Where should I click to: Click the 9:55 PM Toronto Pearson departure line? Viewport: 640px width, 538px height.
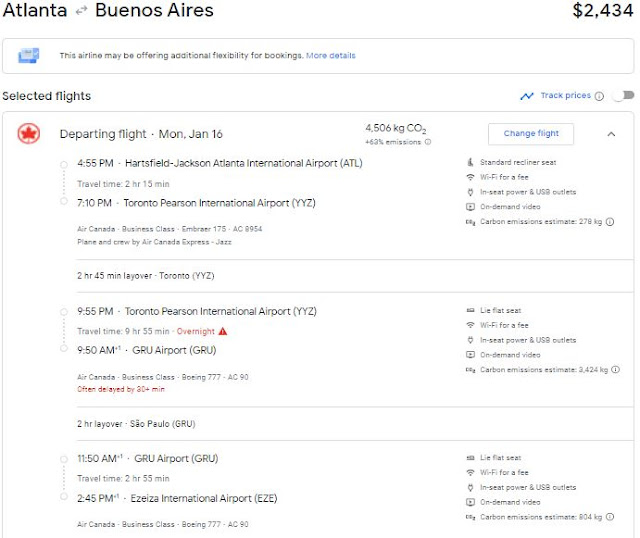click(197, 311)
